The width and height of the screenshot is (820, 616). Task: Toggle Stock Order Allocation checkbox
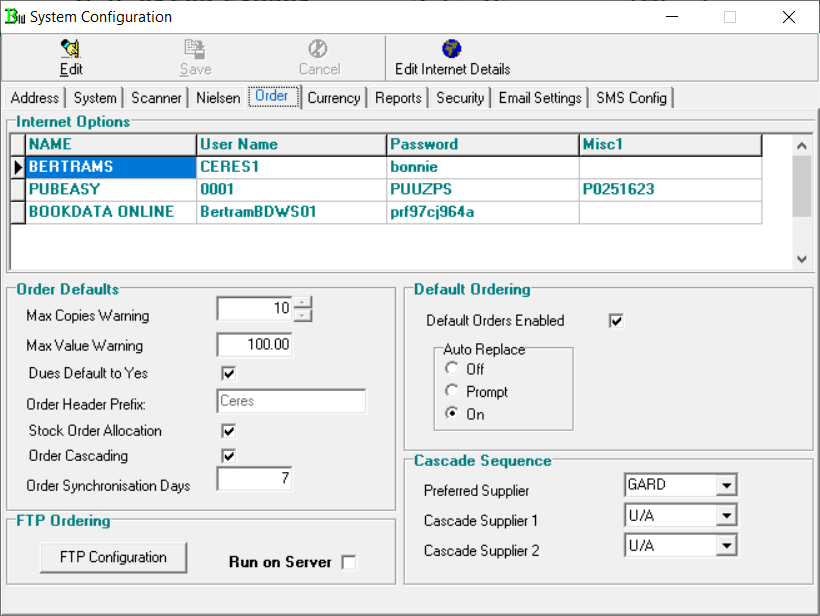(229, 431)
